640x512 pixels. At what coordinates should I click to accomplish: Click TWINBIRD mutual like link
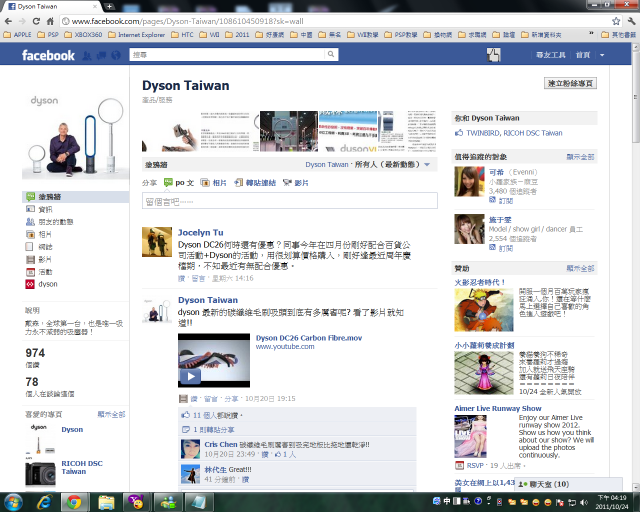pyautogui.click(x=483, y=133)
